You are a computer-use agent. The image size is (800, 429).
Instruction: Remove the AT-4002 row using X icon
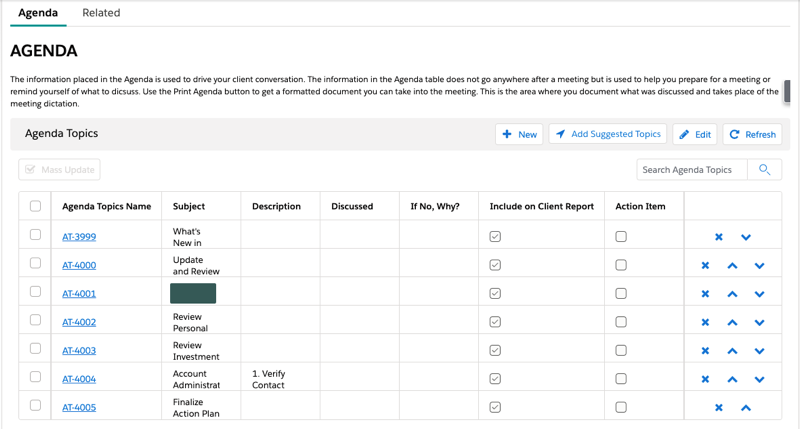pos(705,323)
